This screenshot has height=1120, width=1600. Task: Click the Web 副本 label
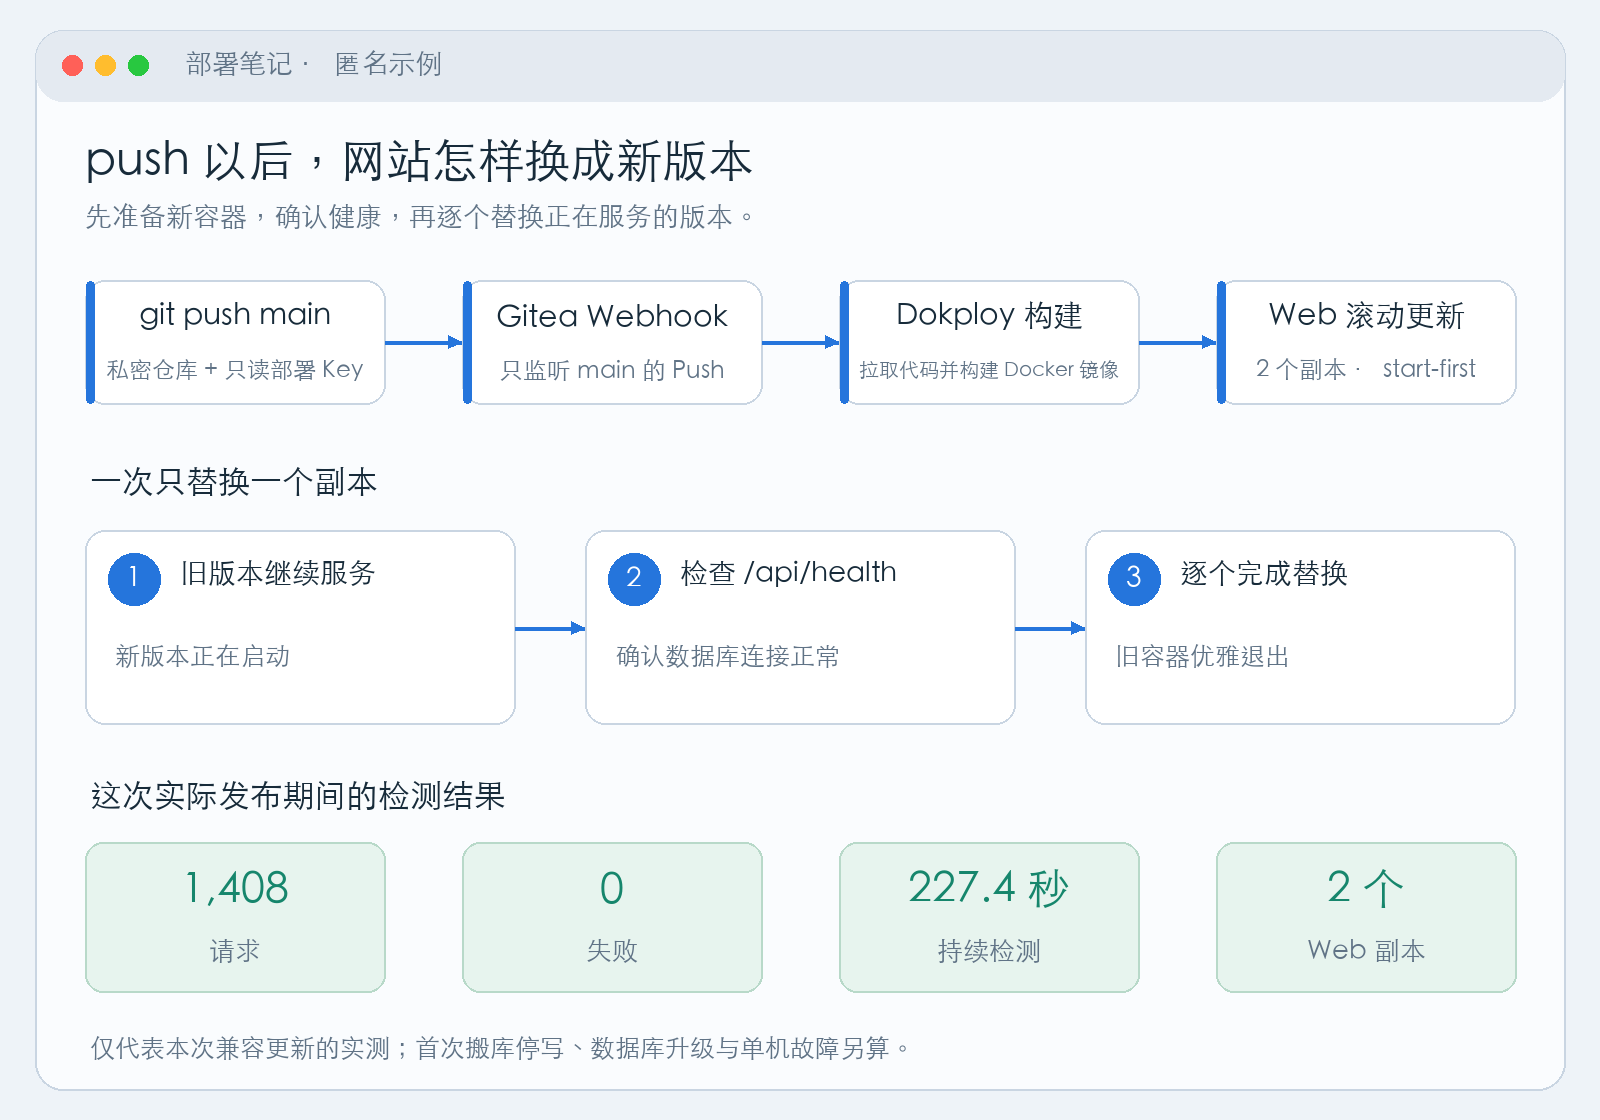coord(1366,950)
